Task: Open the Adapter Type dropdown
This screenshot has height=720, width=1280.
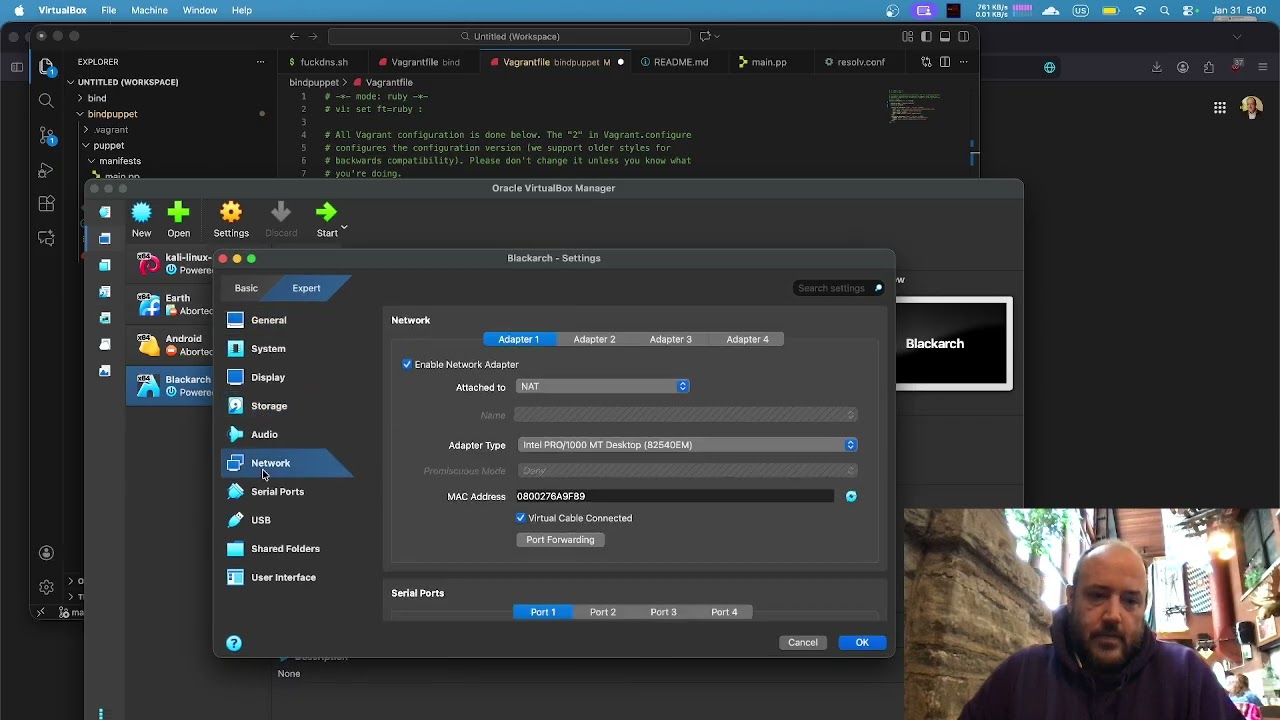Action: point(688,445)
